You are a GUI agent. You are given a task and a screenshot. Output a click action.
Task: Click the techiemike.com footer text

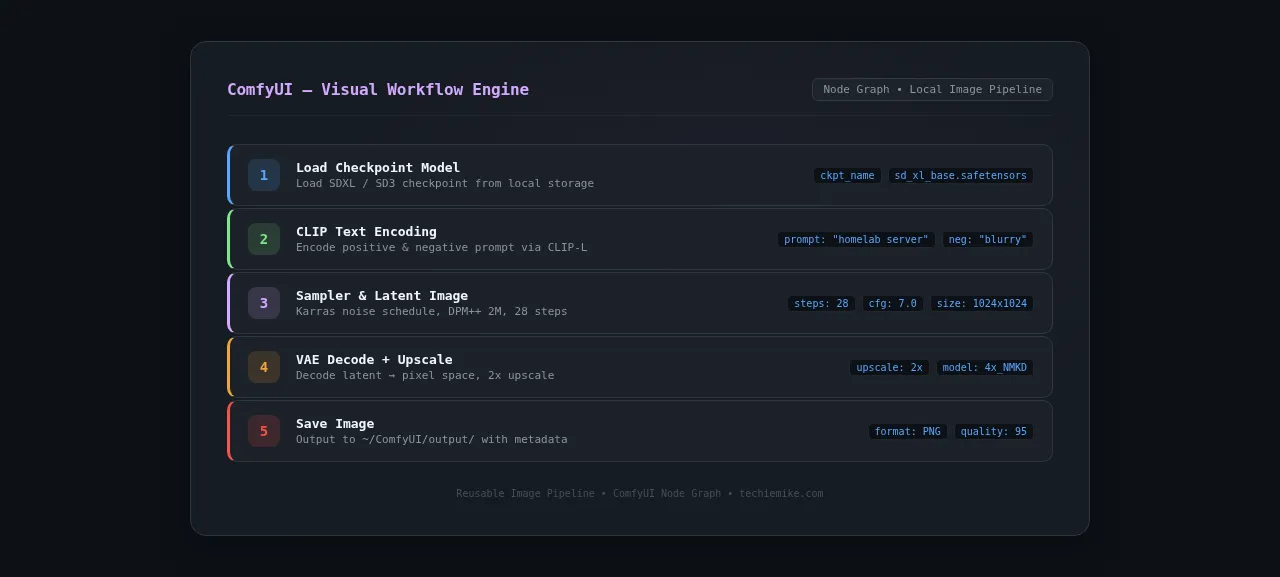(x=781, y=494)
